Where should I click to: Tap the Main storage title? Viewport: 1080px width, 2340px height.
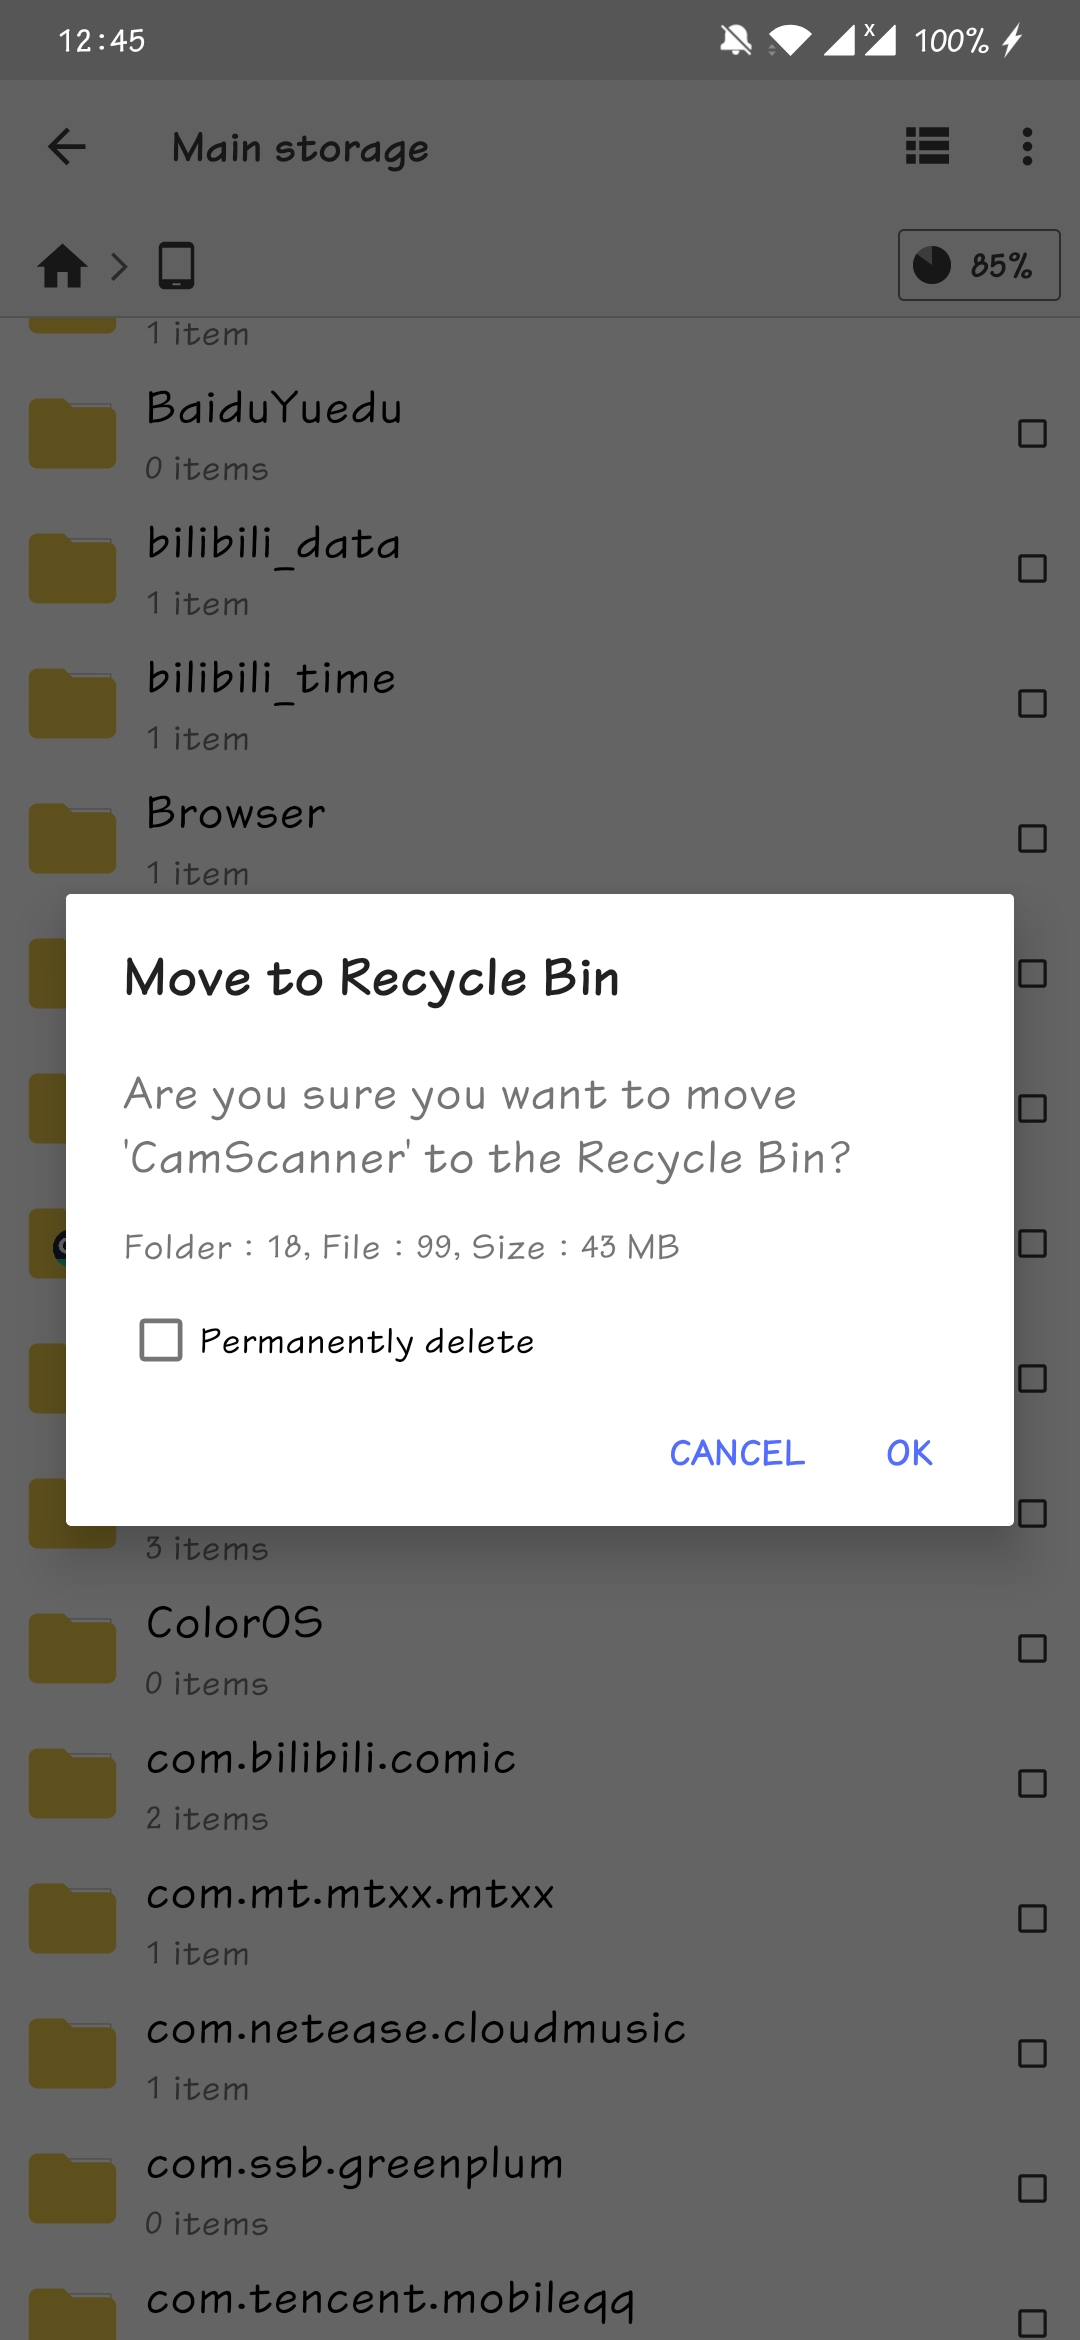[x=300, y=148]
